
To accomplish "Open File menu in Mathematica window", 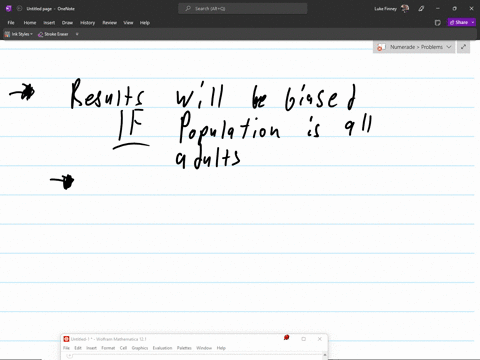I will [x=66, y=348].
